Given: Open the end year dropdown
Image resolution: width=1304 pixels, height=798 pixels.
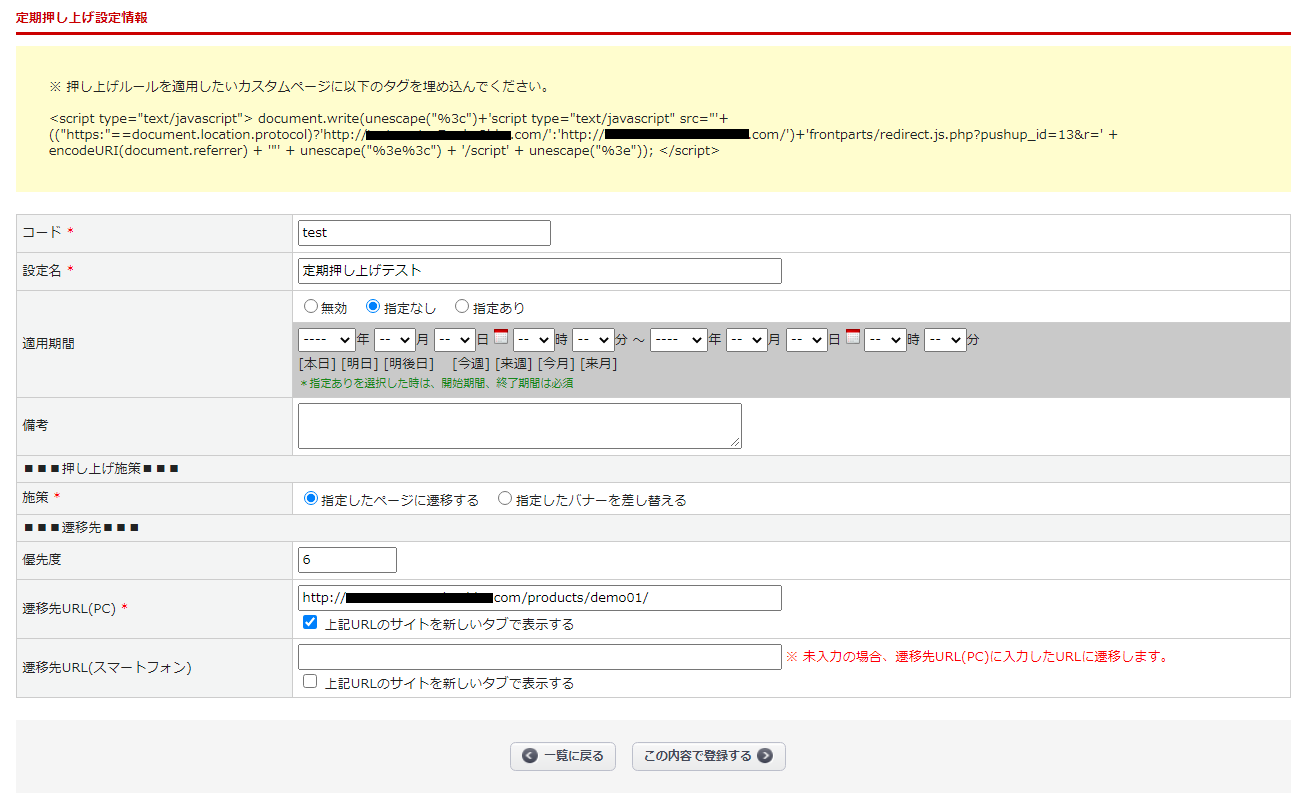Looking at the screenshot, I should click(678, 340).
